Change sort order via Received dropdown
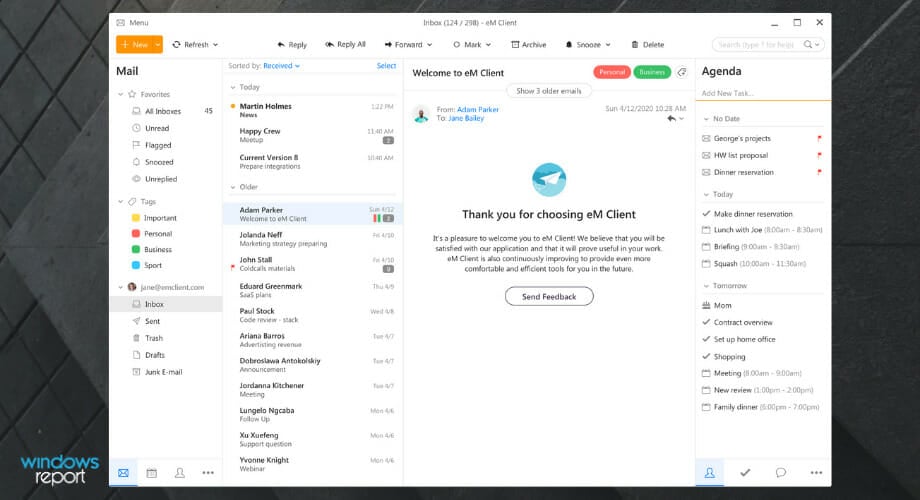920x500 pixels. click(282, 66)
